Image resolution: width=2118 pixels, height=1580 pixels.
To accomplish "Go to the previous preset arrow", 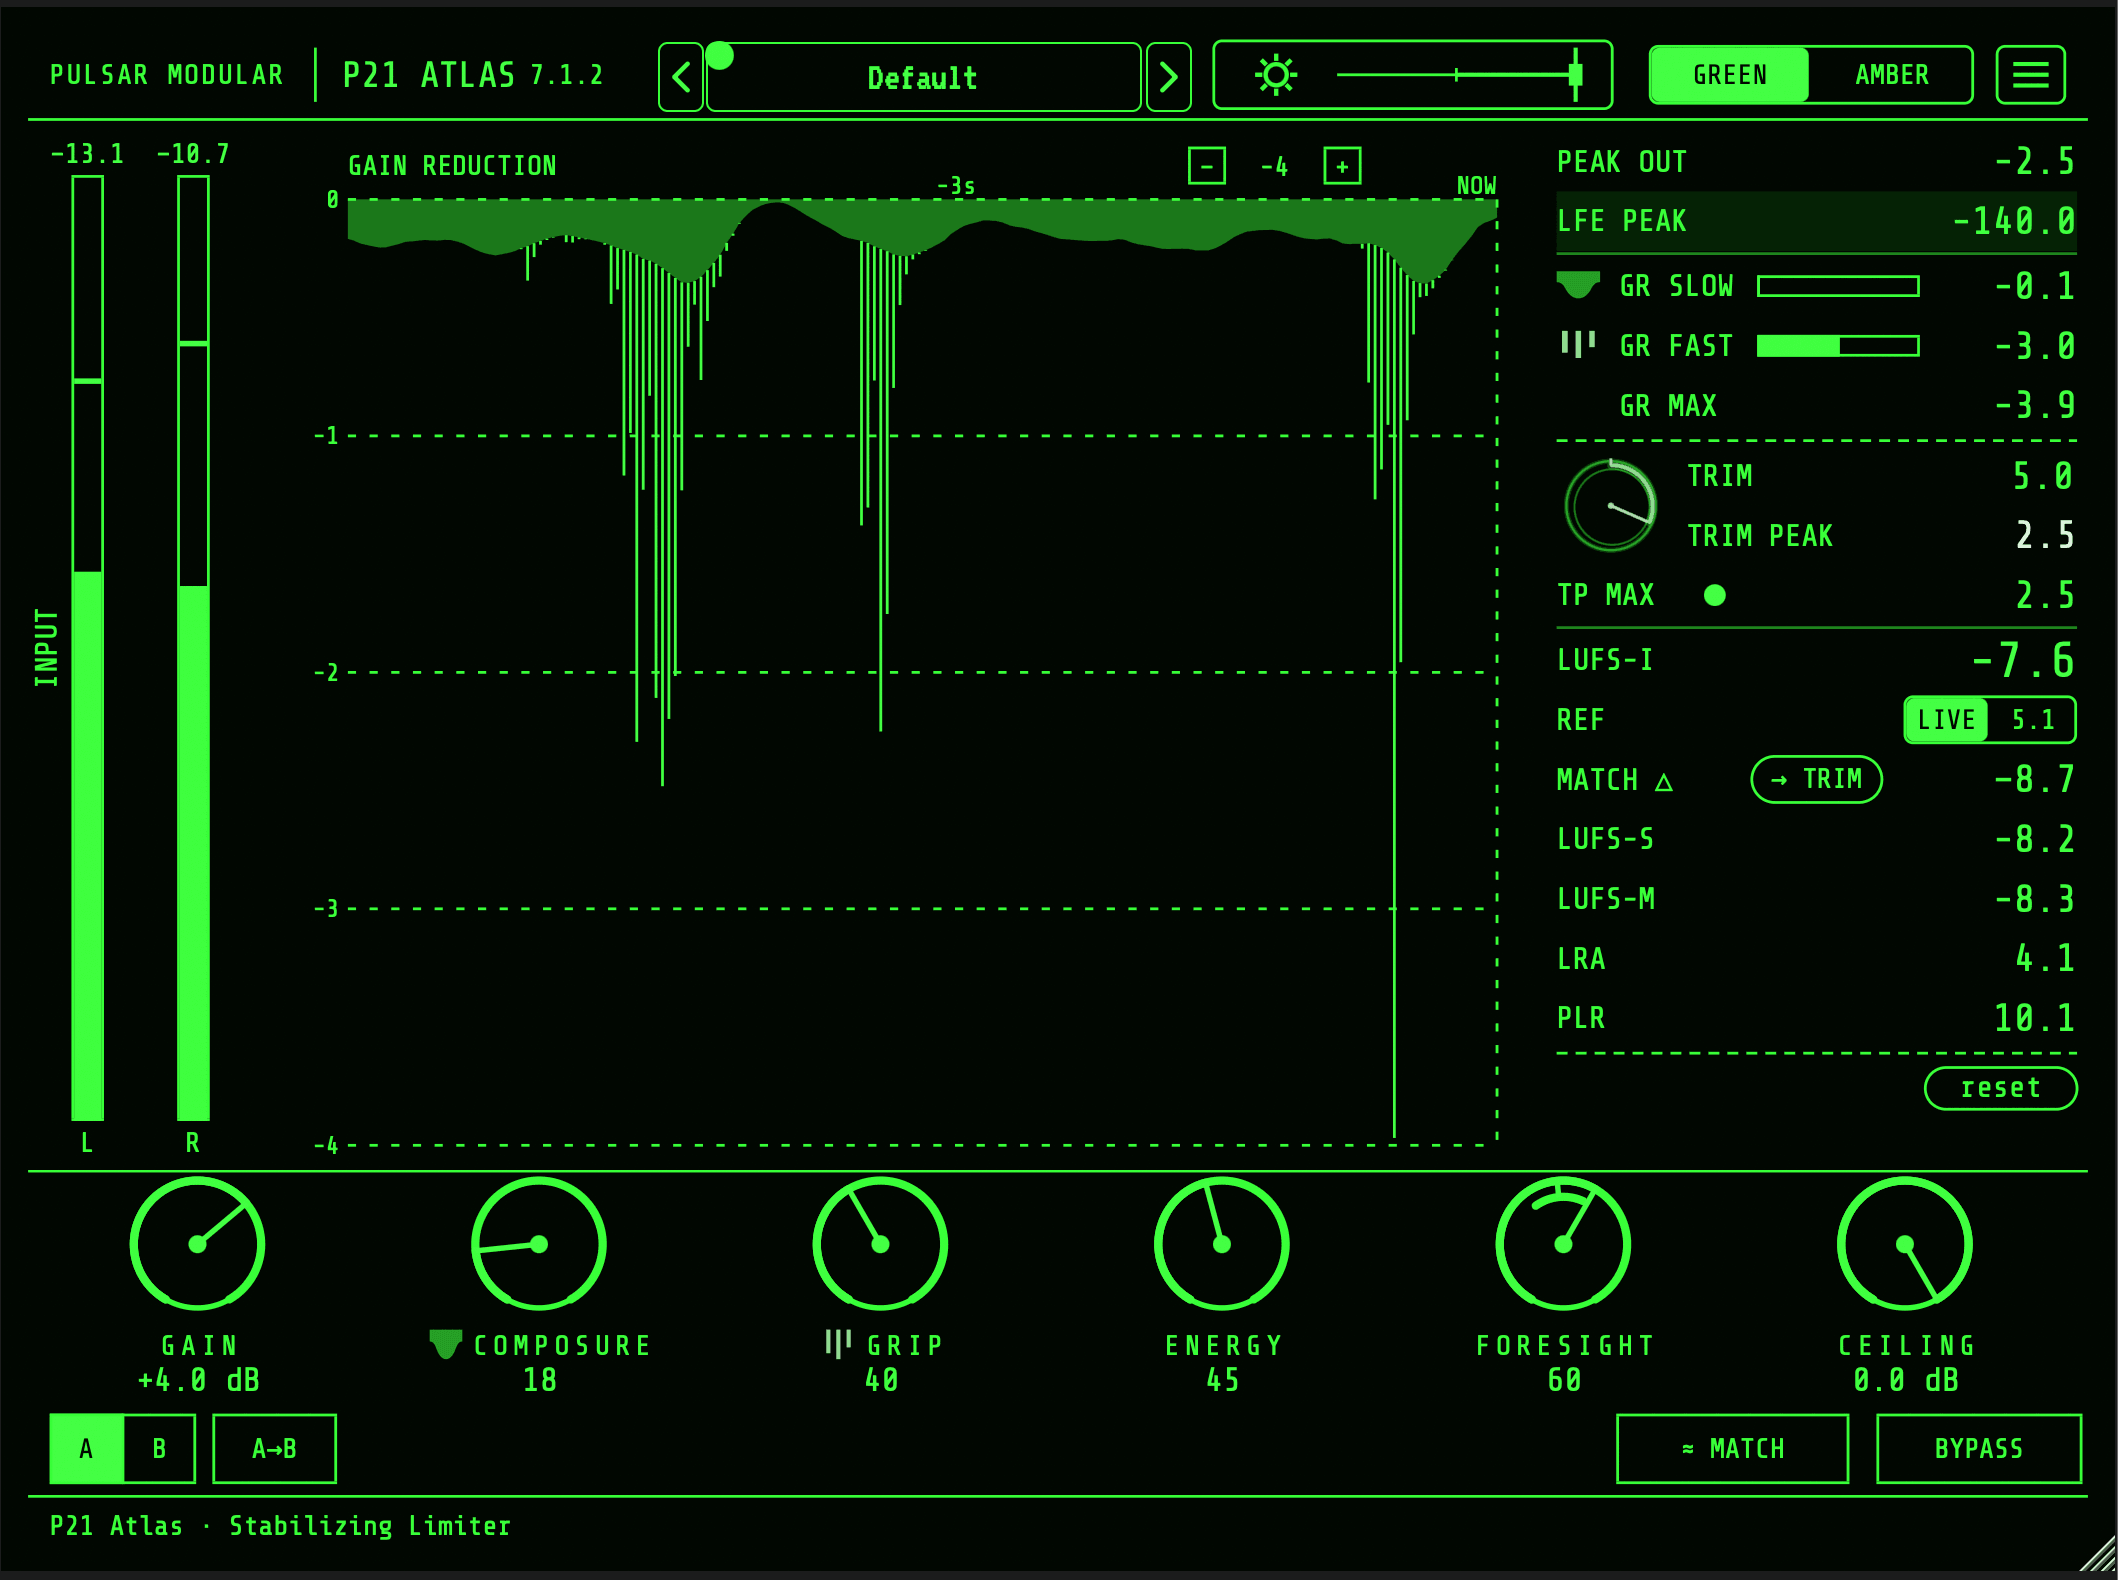I will coord(681,77).
